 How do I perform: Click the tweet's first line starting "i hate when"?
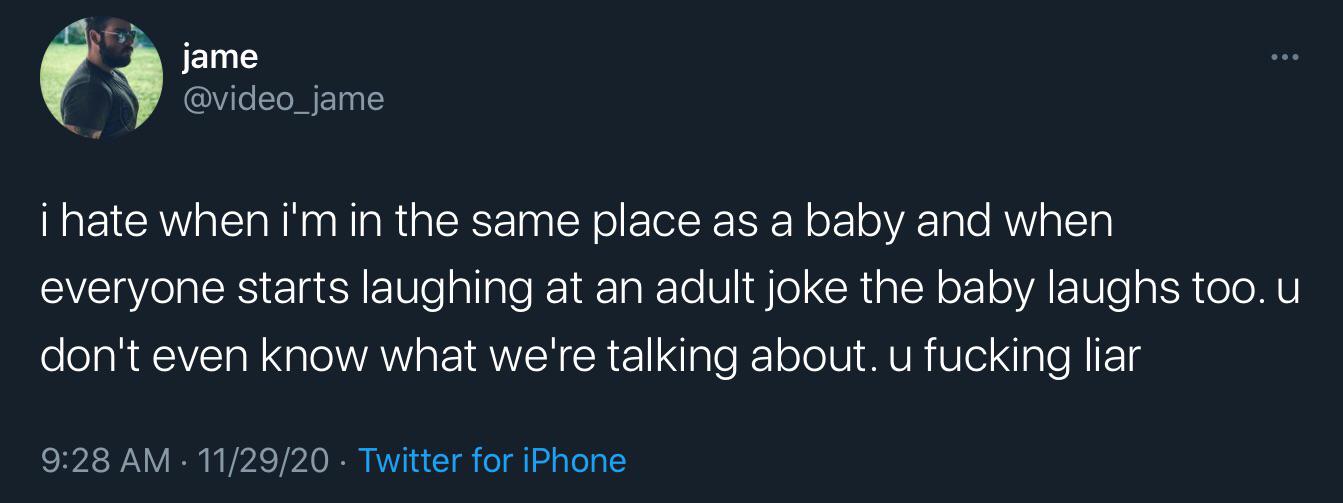coord(576,222)
